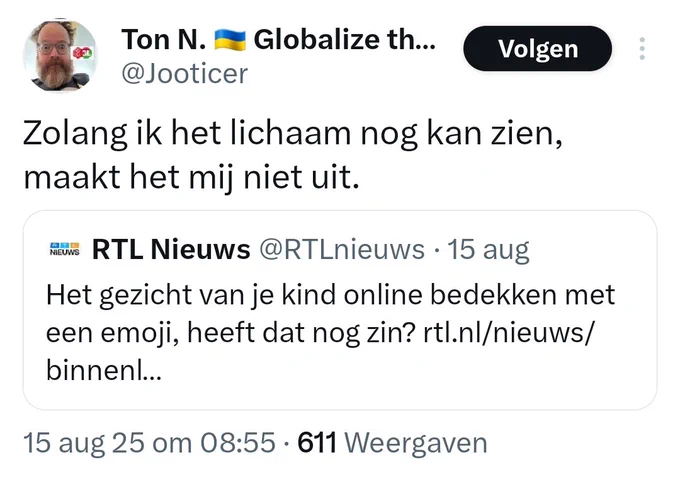Click the small badge in avatar photo
The width and height of the screenshot is (680, 479).
pyautogui.click(x=82, y=54)
